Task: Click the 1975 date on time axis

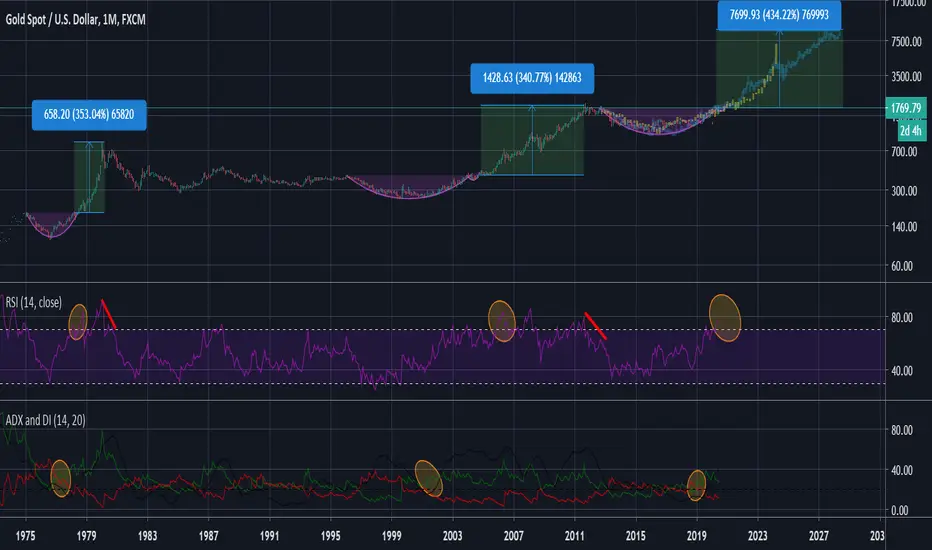Action: pyautogui.click(x=26, y=536)
